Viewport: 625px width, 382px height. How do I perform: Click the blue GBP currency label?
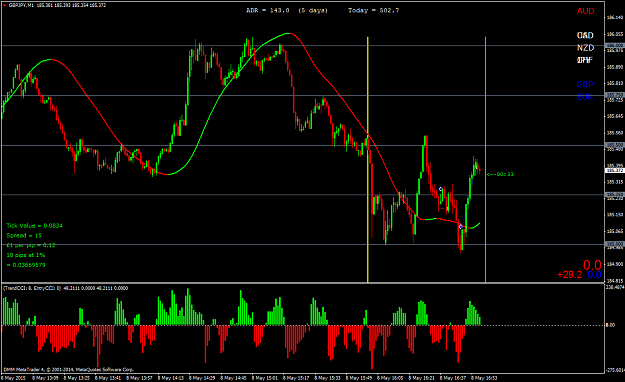(x=585, y=85)
